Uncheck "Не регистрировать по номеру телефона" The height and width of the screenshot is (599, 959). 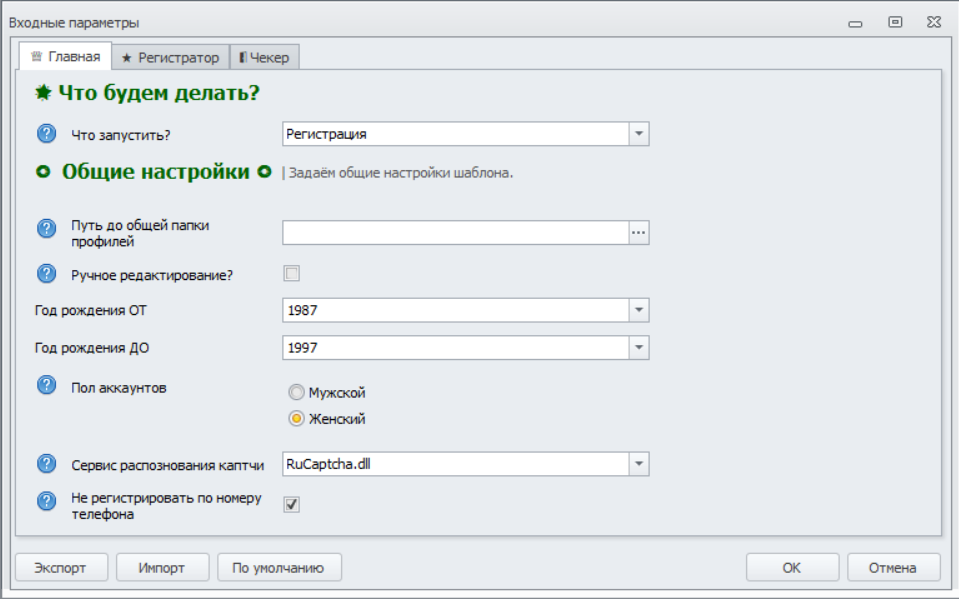point(292,504)
